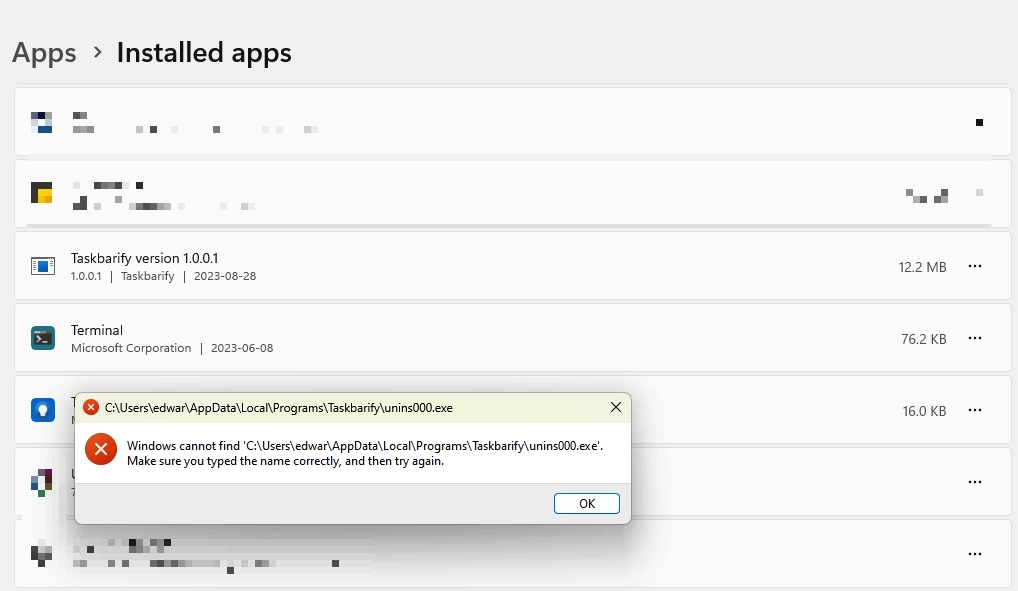Click the 12.2 MB size label for Taskbarify
This screenshot has width=1018, height=591.
pos(922,266)
